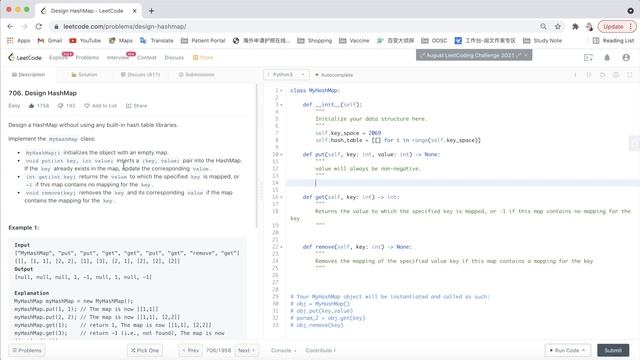Open editor settings gear icon
The image size is (640, 360).
(616, 75)
